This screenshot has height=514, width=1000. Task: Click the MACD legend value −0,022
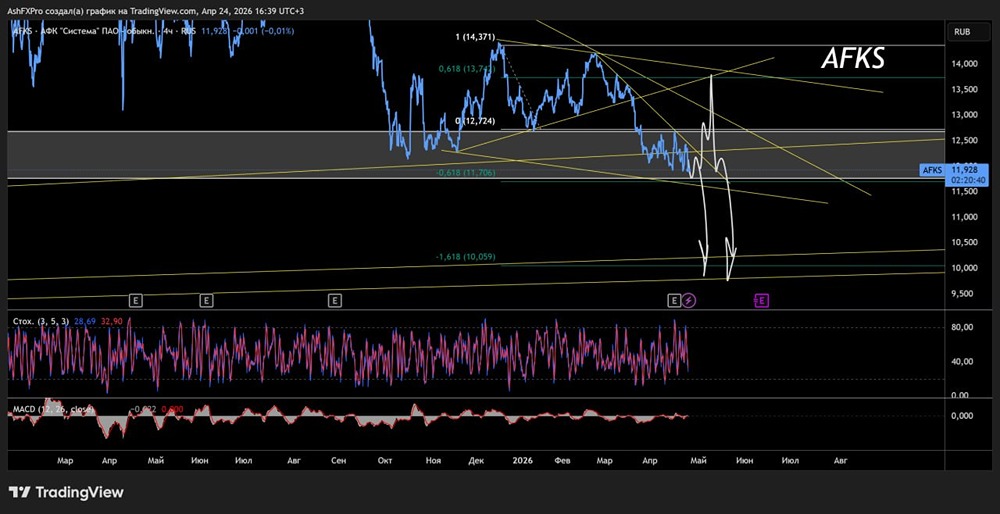click(143, 409)
